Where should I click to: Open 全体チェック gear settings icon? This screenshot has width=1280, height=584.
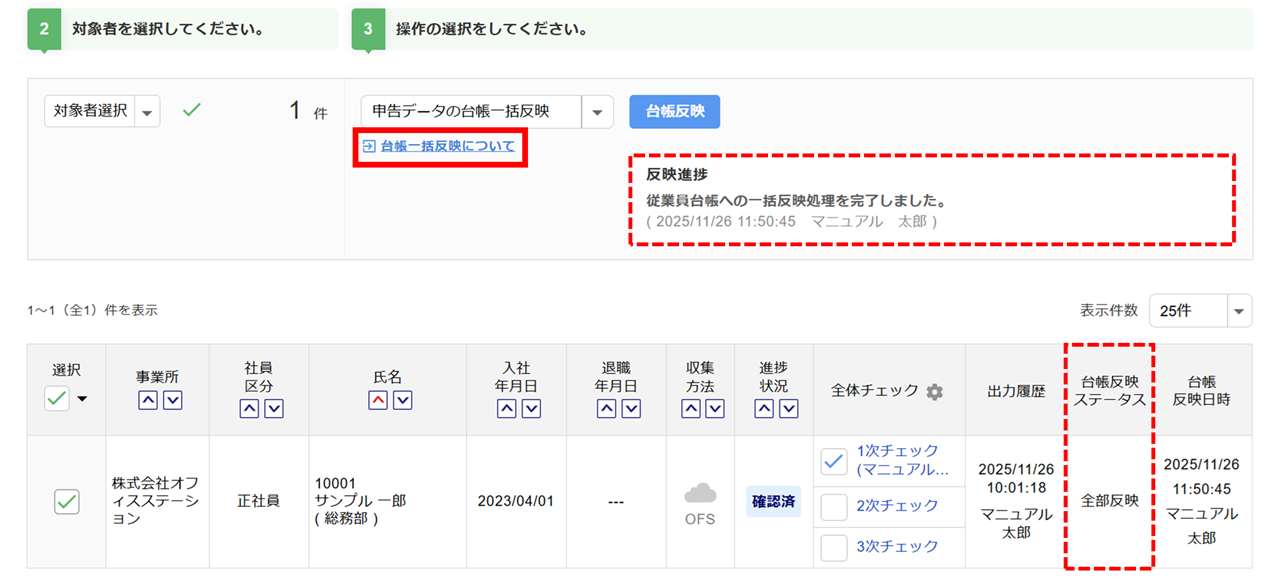[x=934, y=391]
